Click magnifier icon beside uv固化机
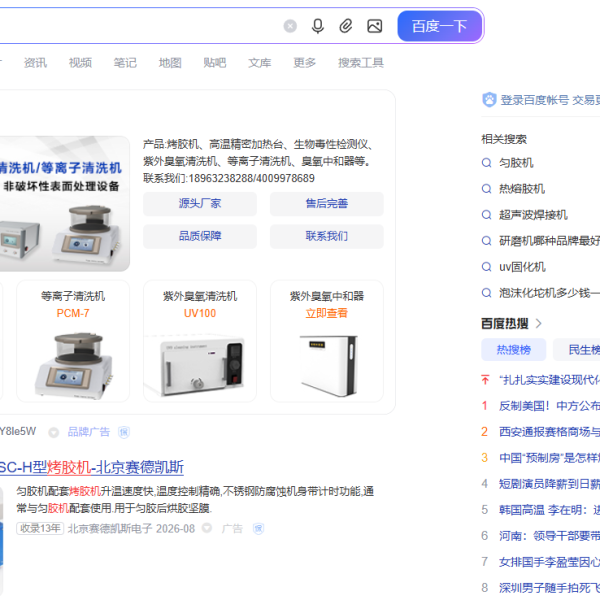This screenshot has height=600, width=600. [486, 267]
